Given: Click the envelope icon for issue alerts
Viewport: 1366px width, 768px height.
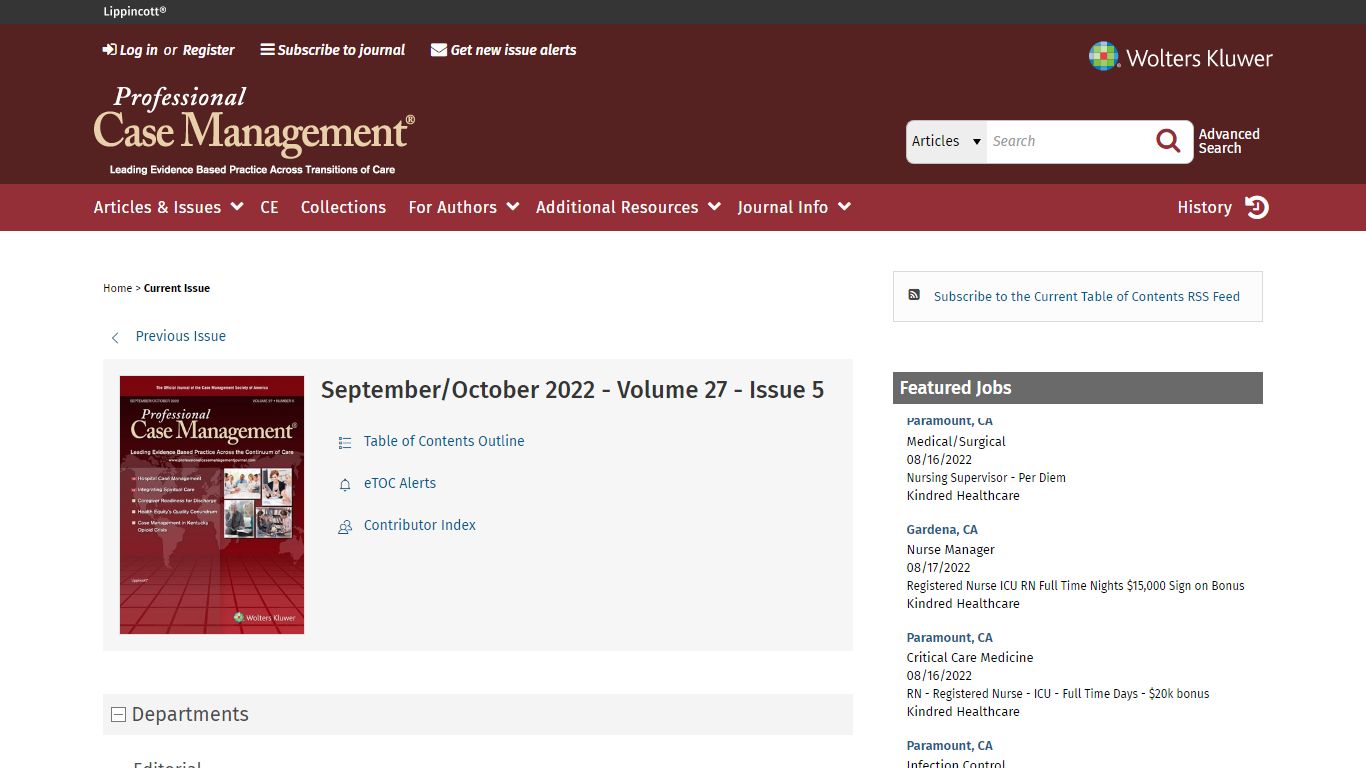Looking at the screenshot, I should pyautogui.click(x=439, y=50).
